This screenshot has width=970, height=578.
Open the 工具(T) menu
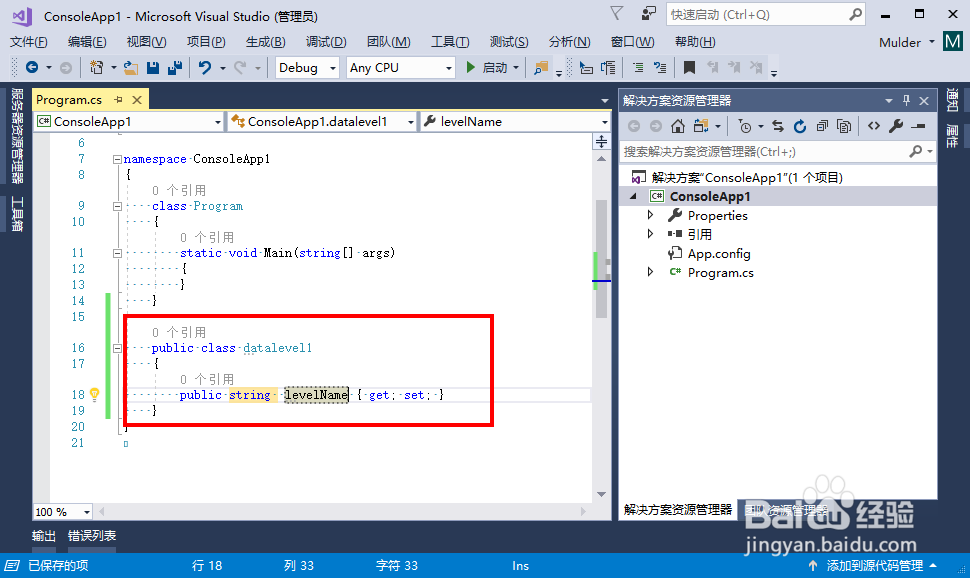pyautogui.click(x=450, y=41)
